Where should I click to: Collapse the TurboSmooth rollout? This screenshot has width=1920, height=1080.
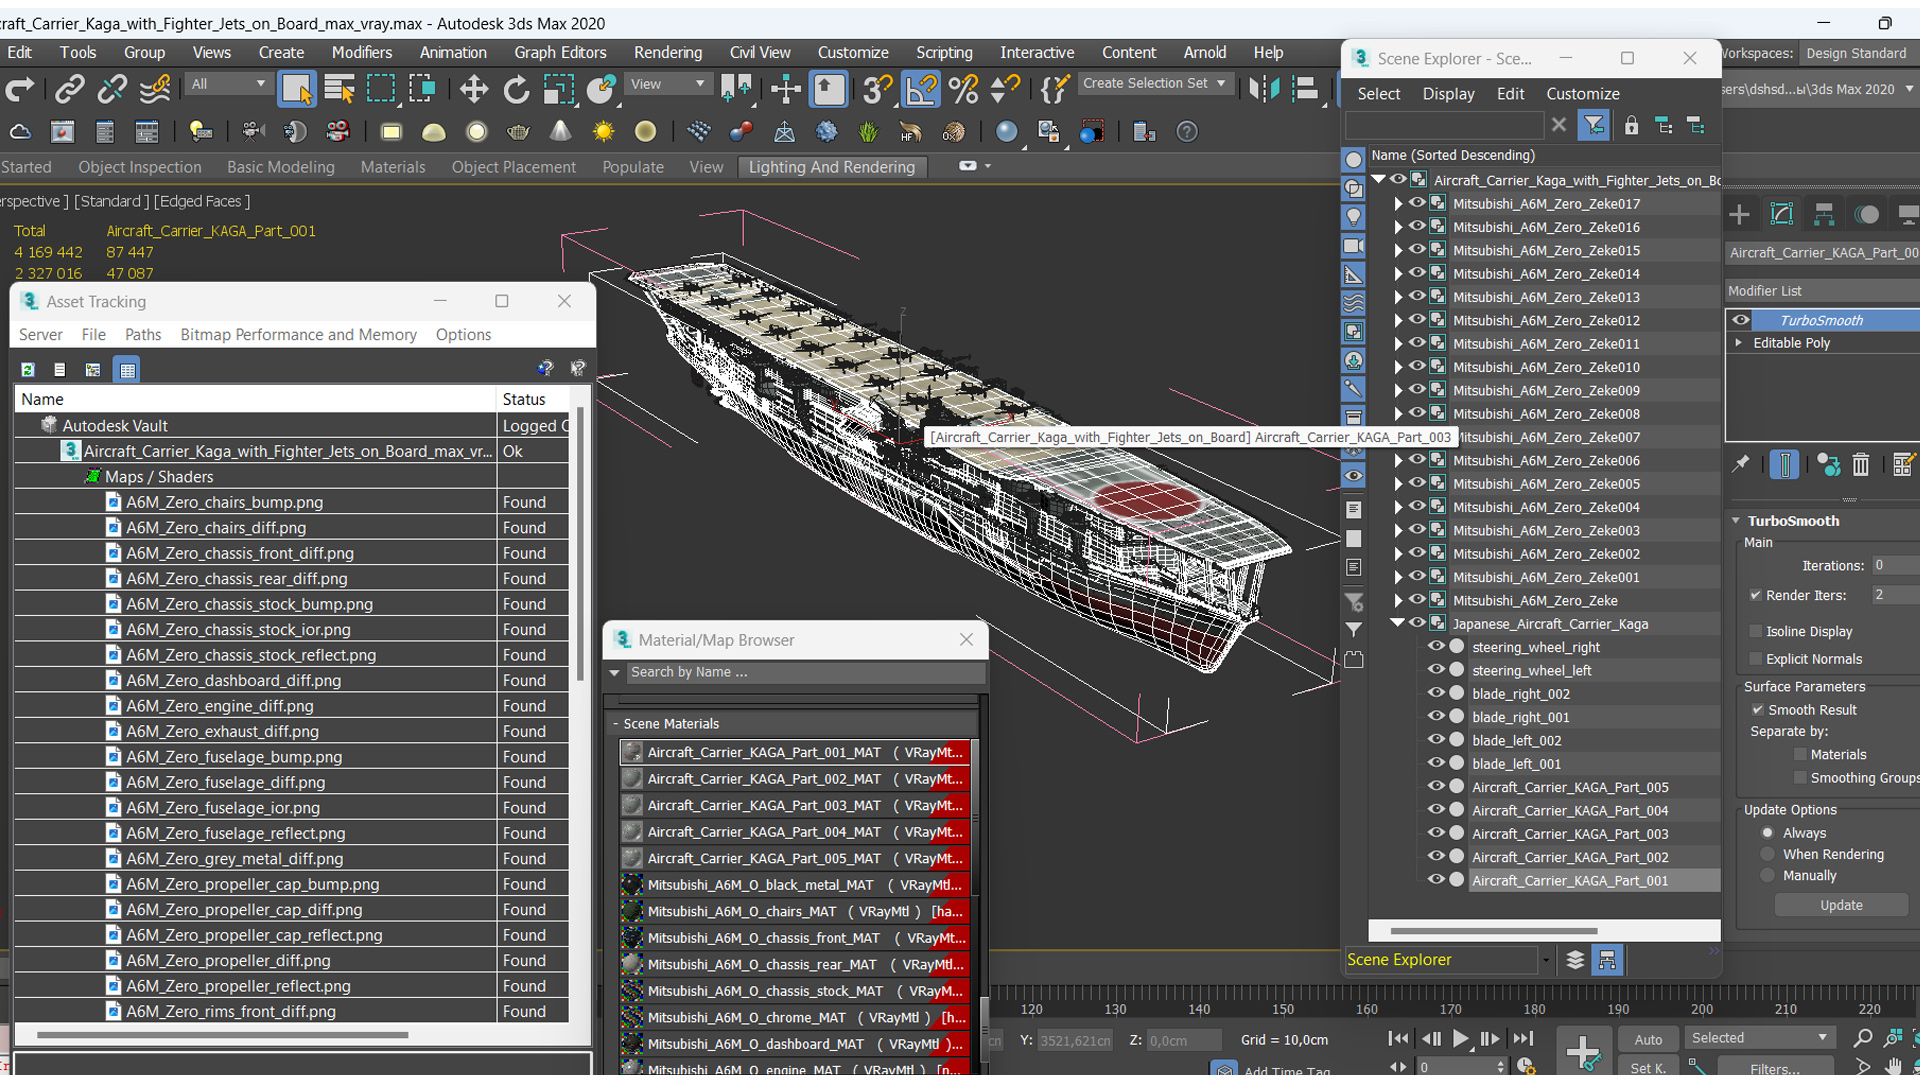[x=1736, y=521]
